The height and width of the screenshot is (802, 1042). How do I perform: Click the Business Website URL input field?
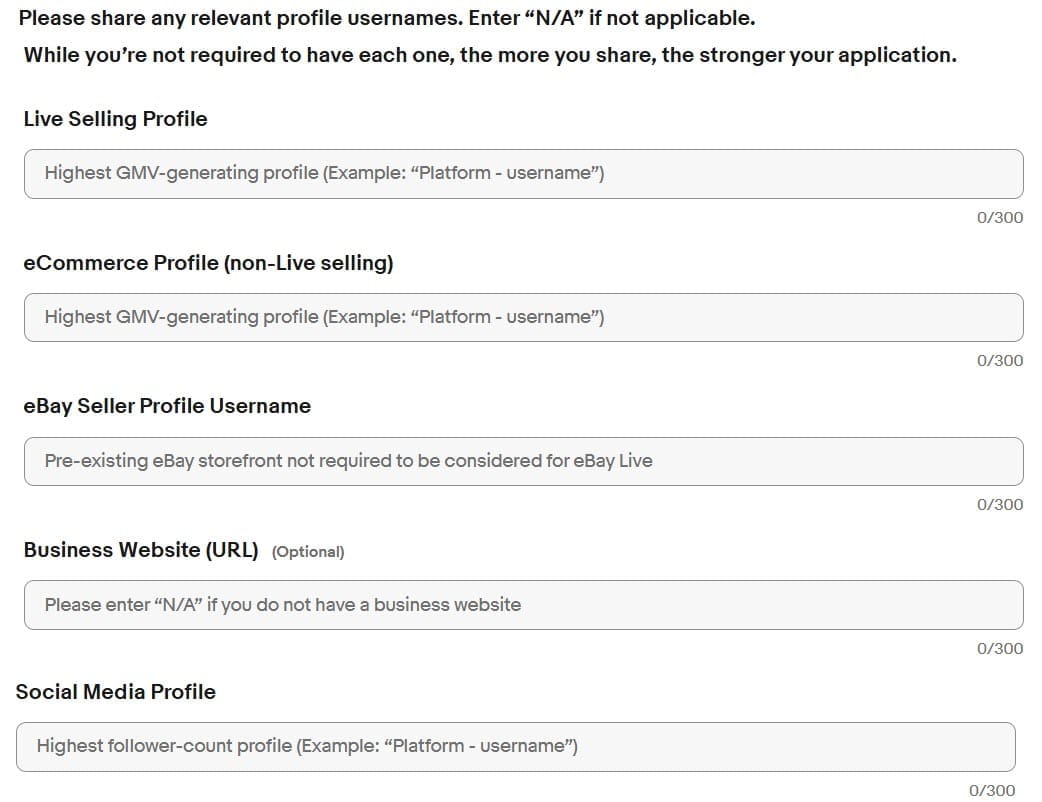coord(523,605)
